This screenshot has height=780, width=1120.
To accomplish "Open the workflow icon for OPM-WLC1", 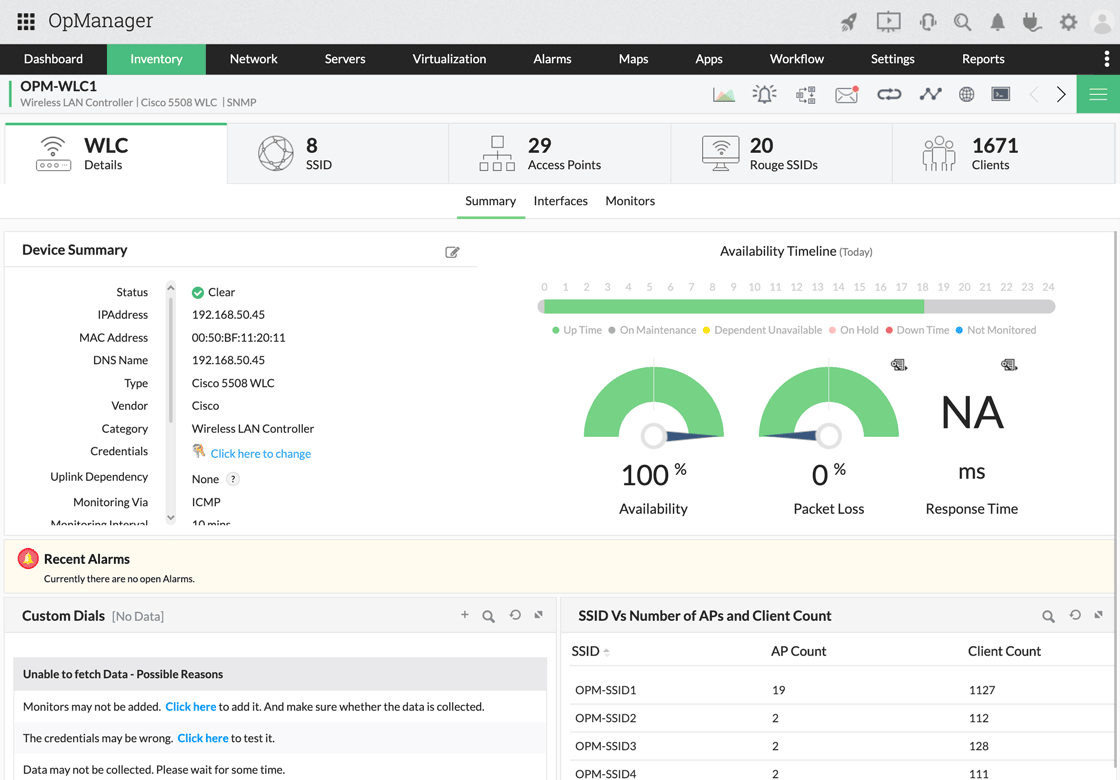I will 806,93.
